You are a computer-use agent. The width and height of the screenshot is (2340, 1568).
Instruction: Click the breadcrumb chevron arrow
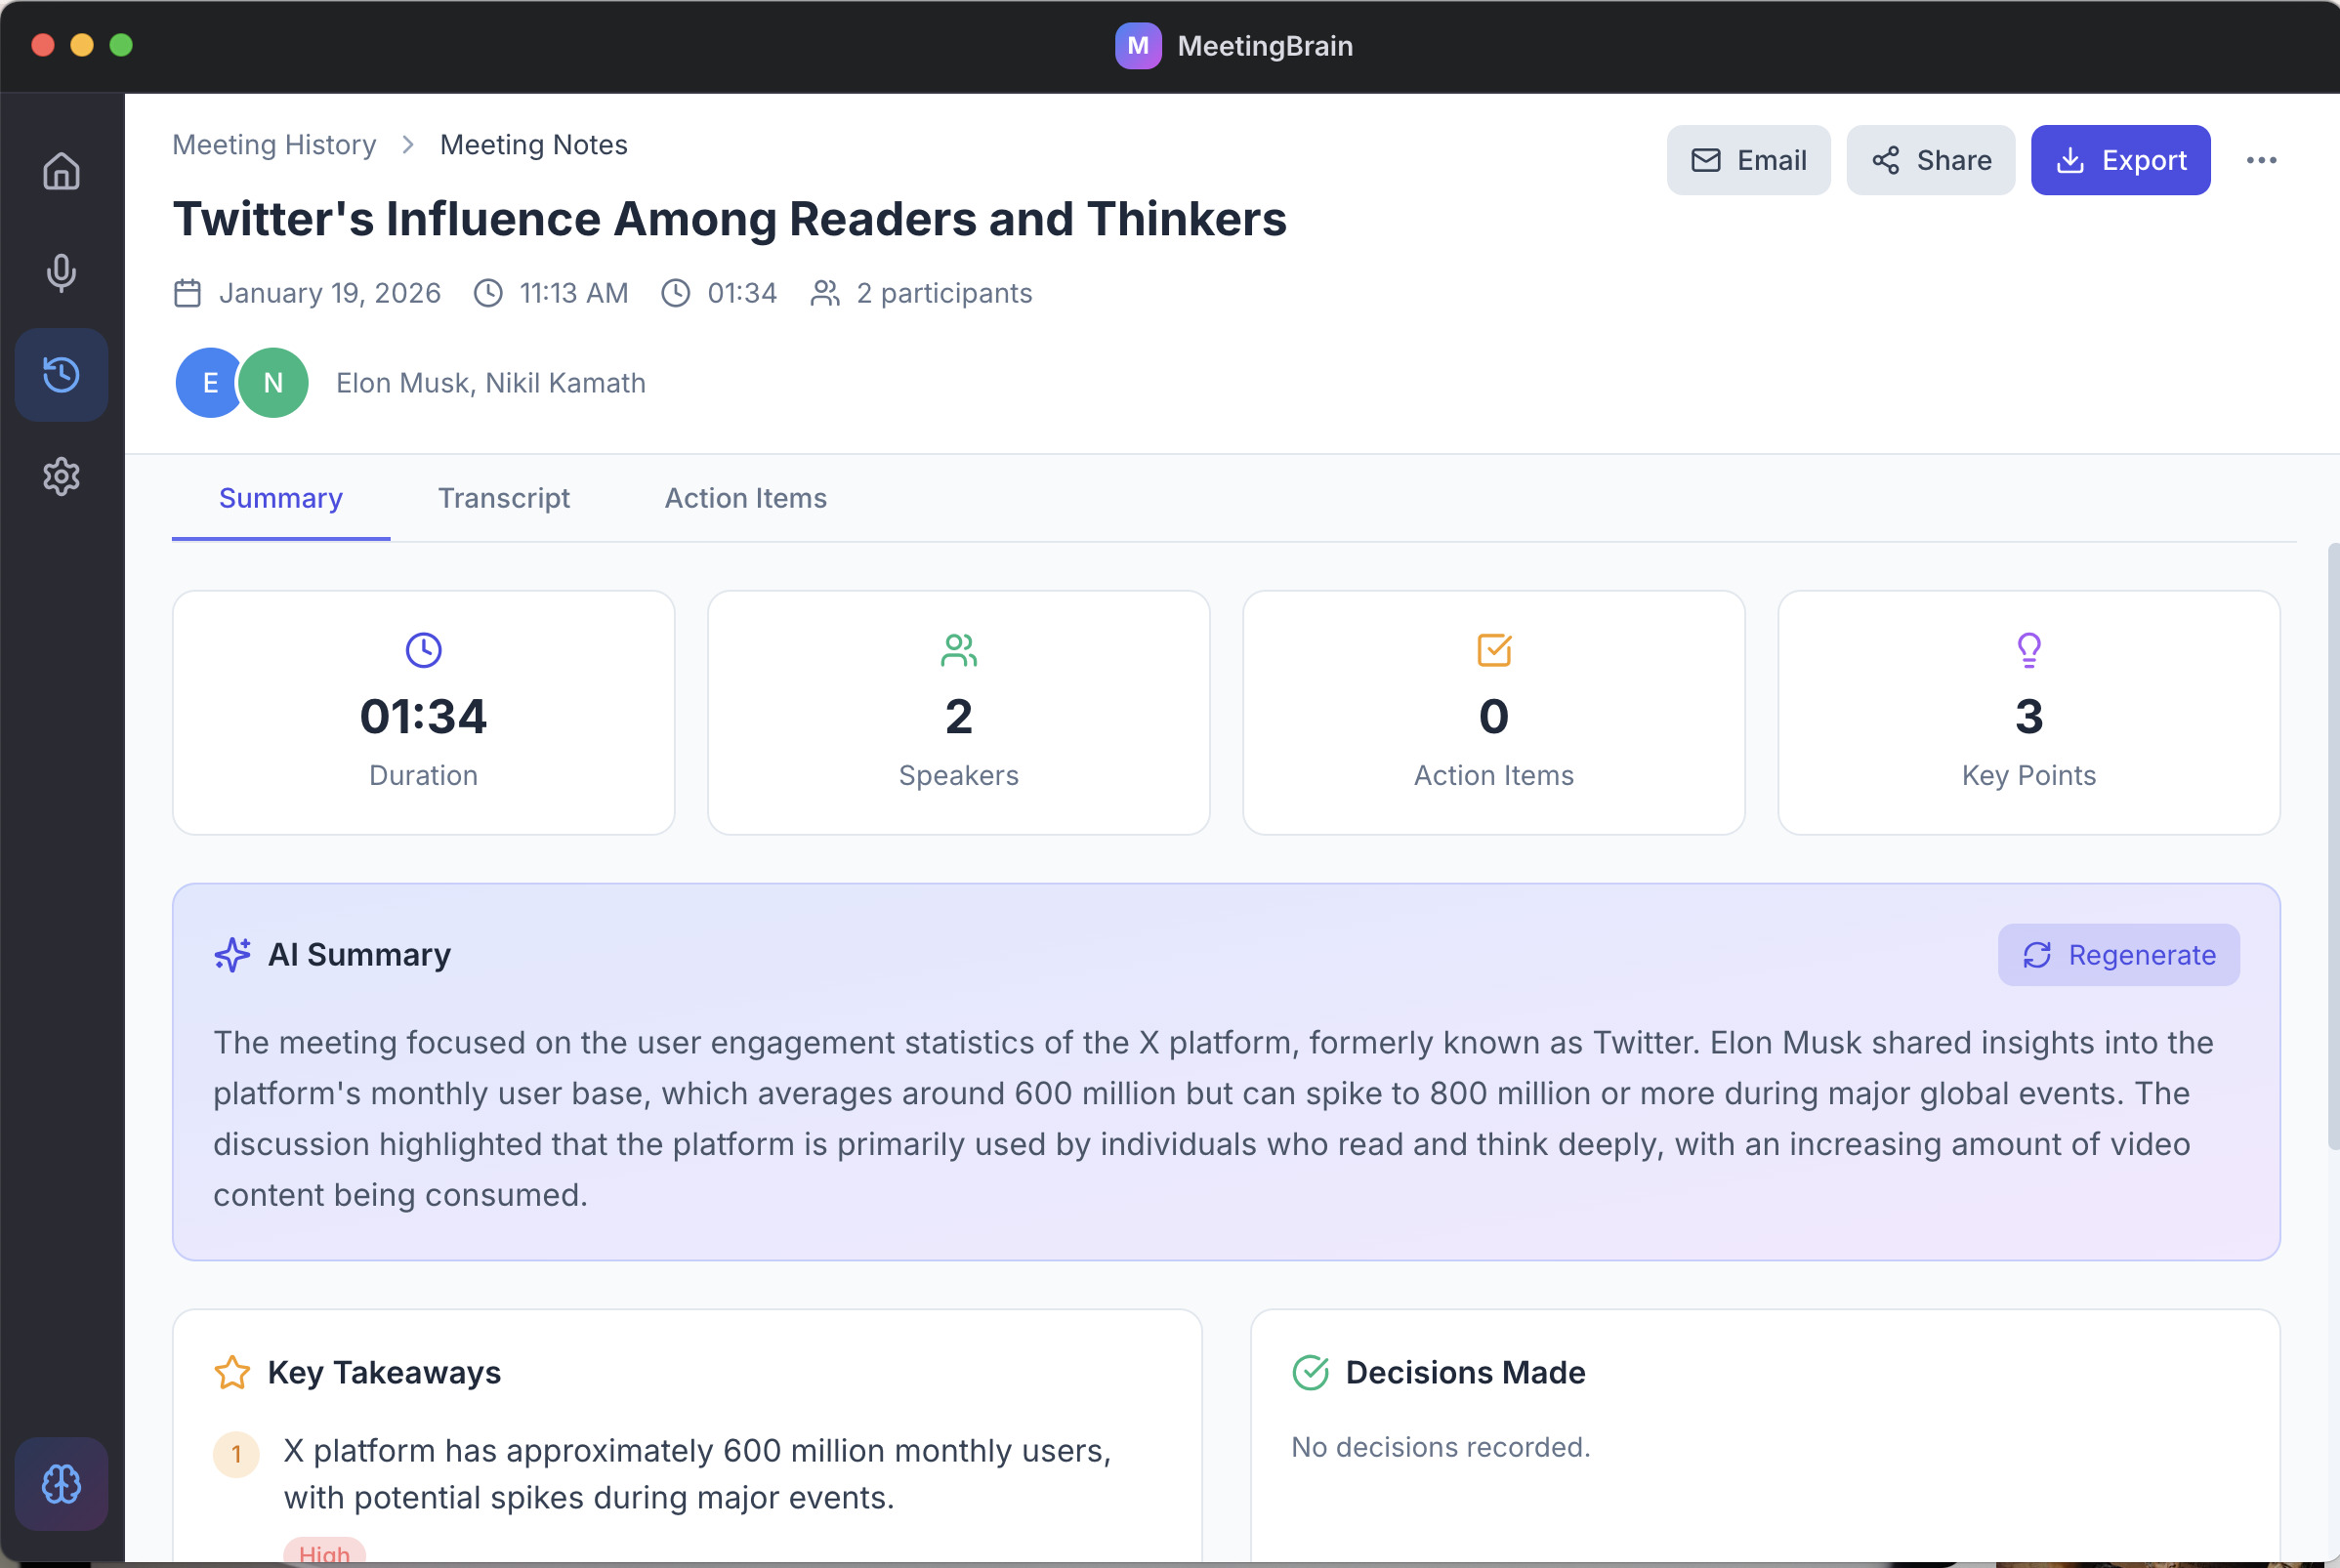pyautogui.click(x=408, y=145)
